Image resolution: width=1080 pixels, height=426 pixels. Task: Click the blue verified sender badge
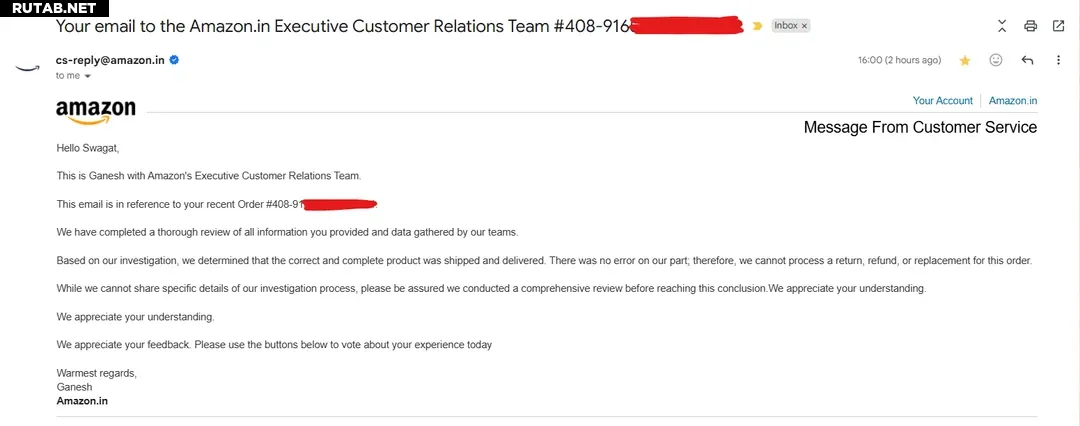click(174, 60)
